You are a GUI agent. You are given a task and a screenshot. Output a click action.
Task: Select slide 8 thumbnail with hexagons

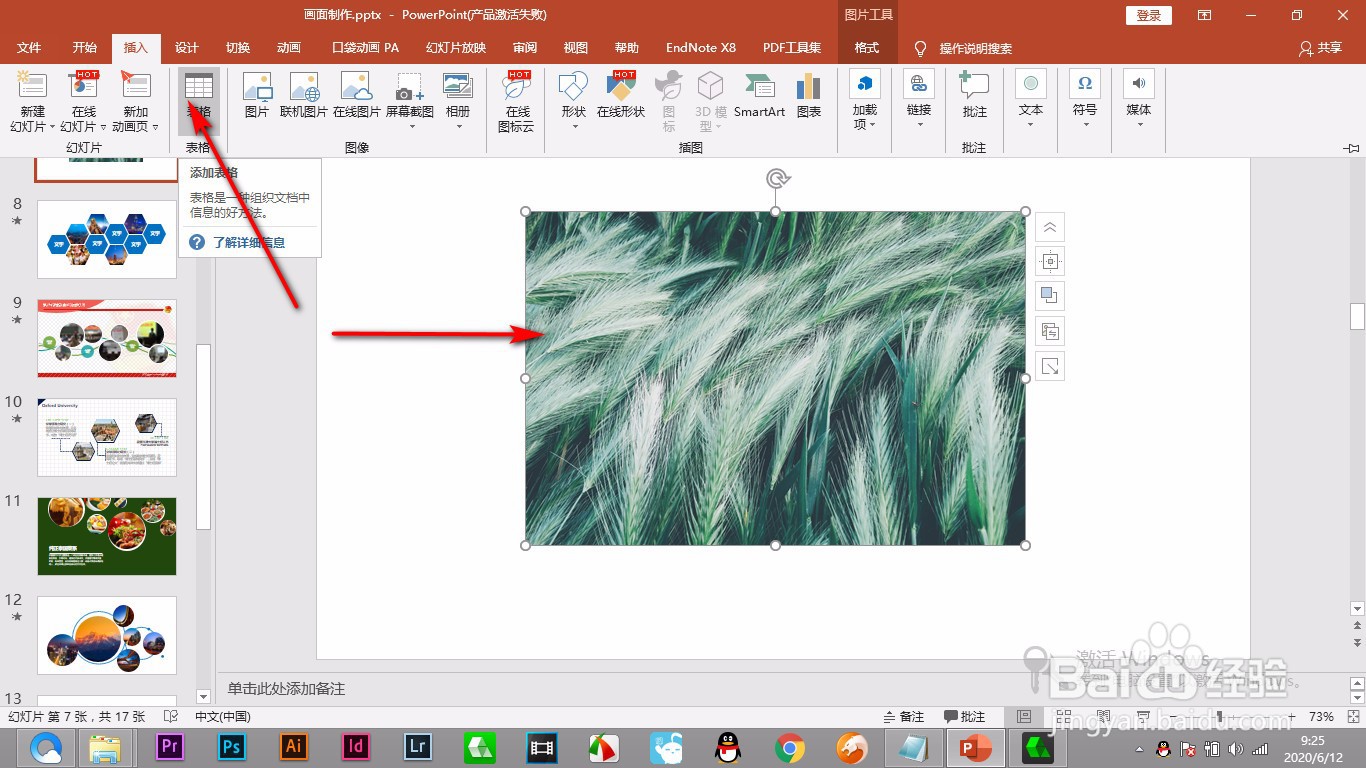click(107, 240)
